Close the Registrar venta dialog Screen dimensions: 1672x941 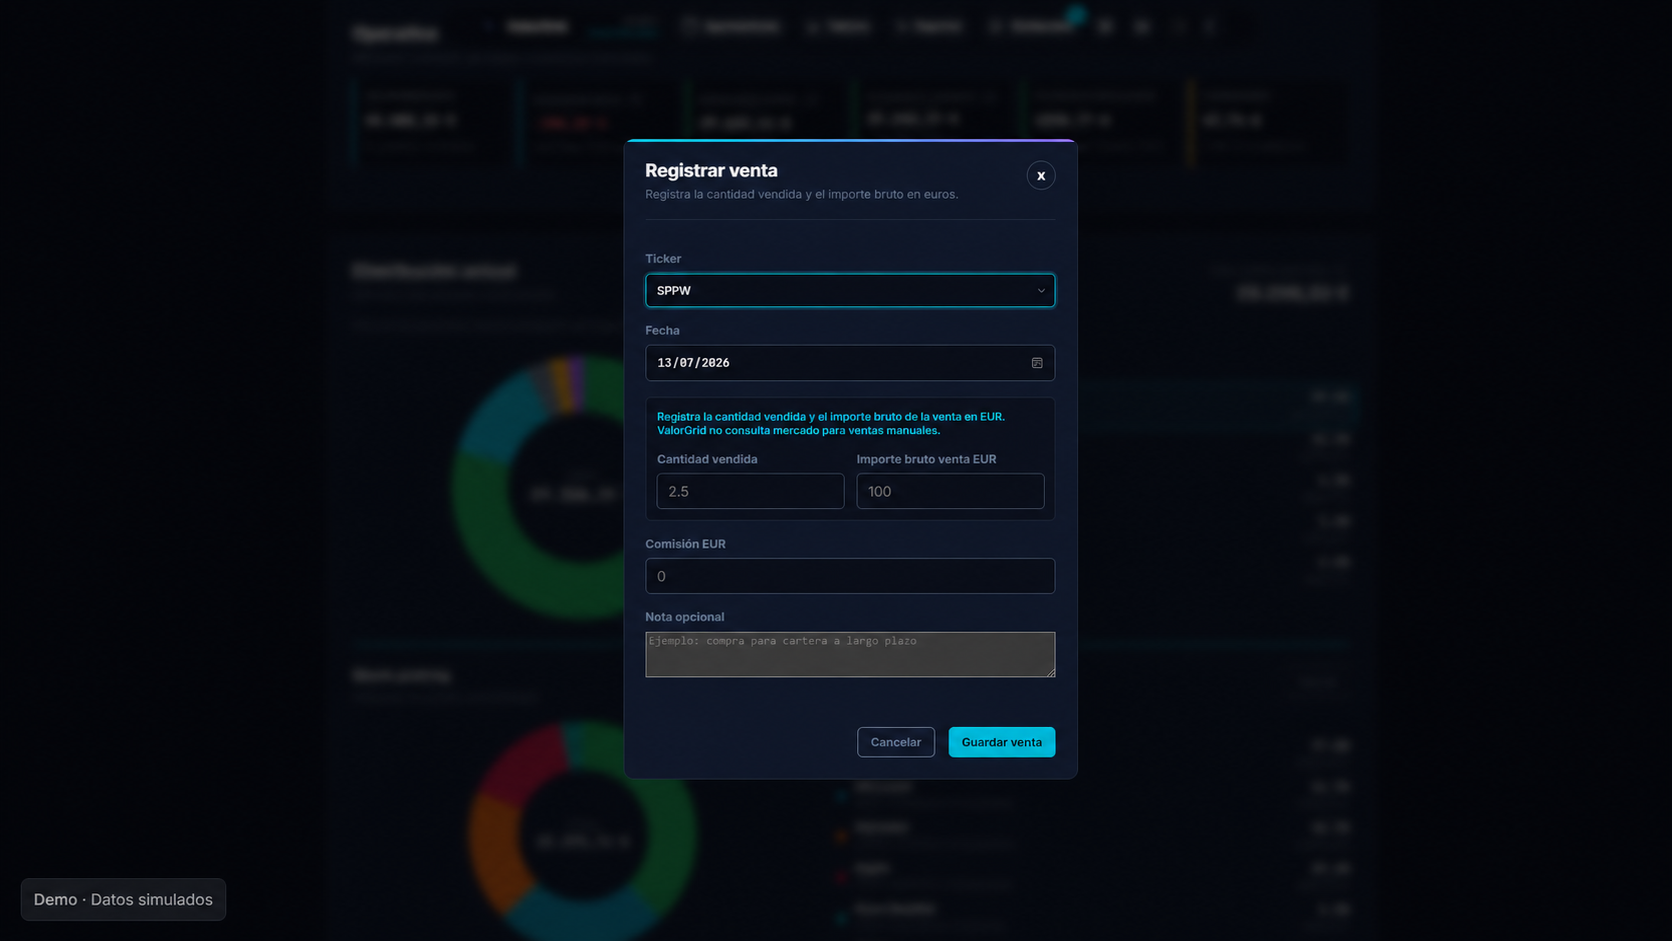click(1040, 175)
